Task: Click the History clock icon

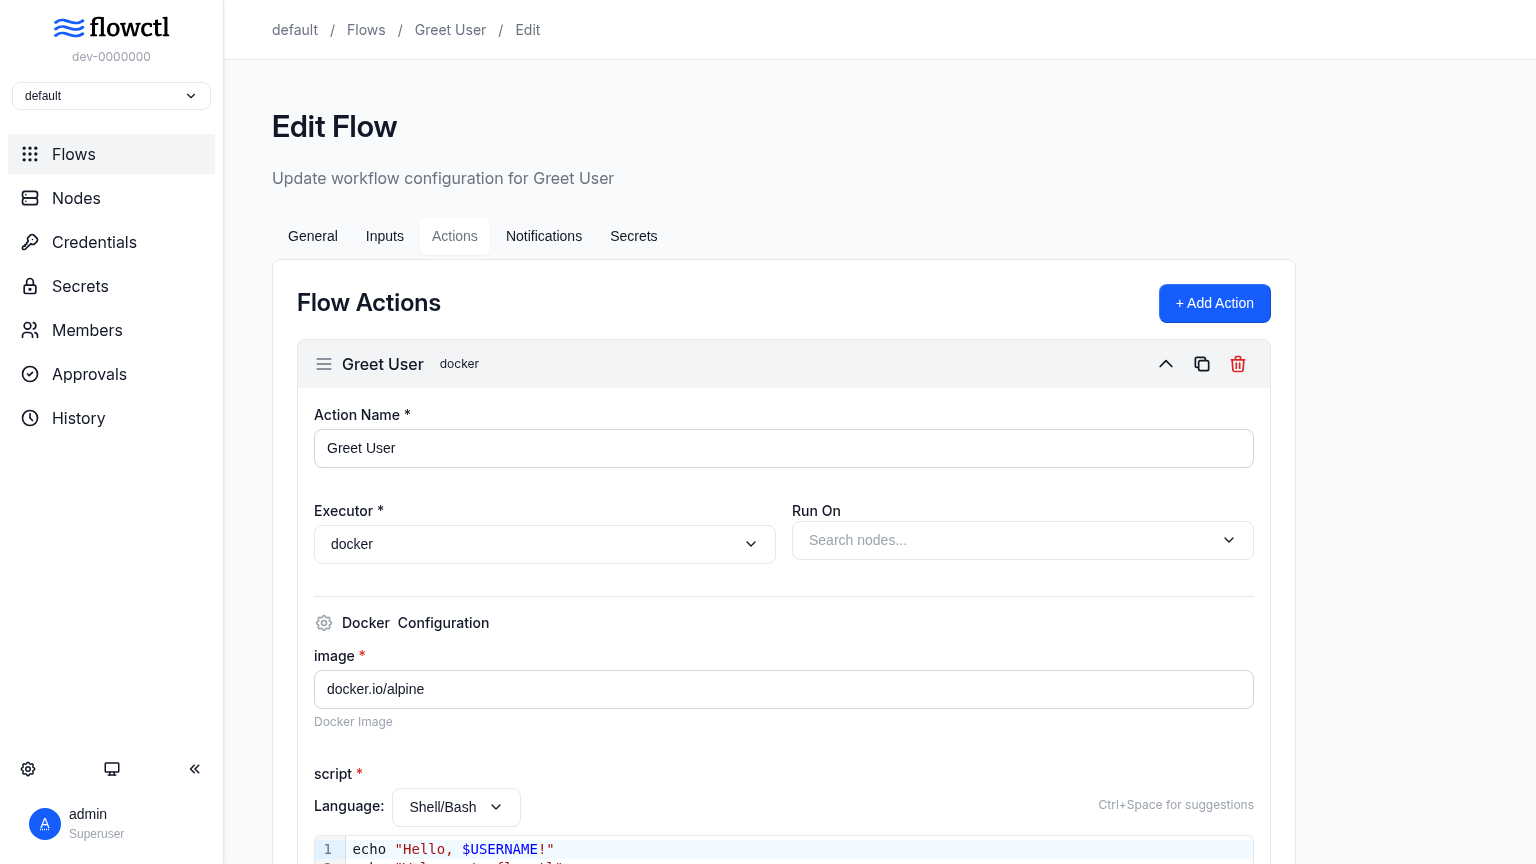Action: 30,418
